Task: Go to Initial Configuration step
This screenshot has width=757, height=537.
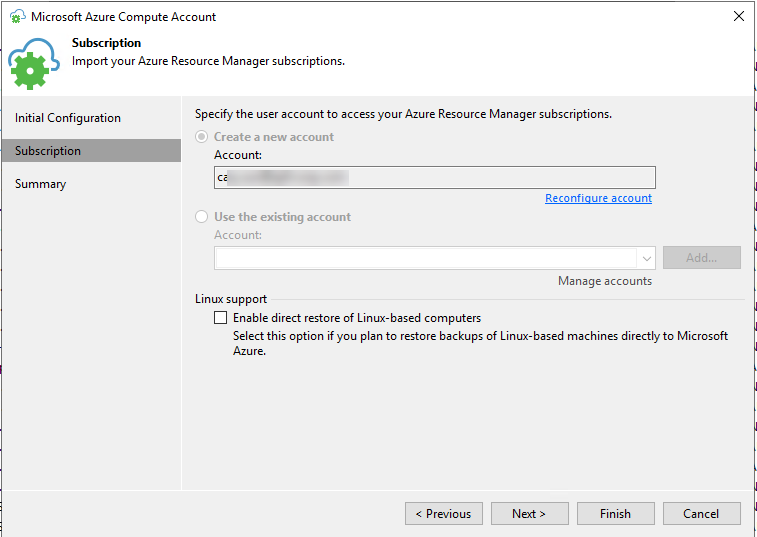Action: [x=68, y=118]
